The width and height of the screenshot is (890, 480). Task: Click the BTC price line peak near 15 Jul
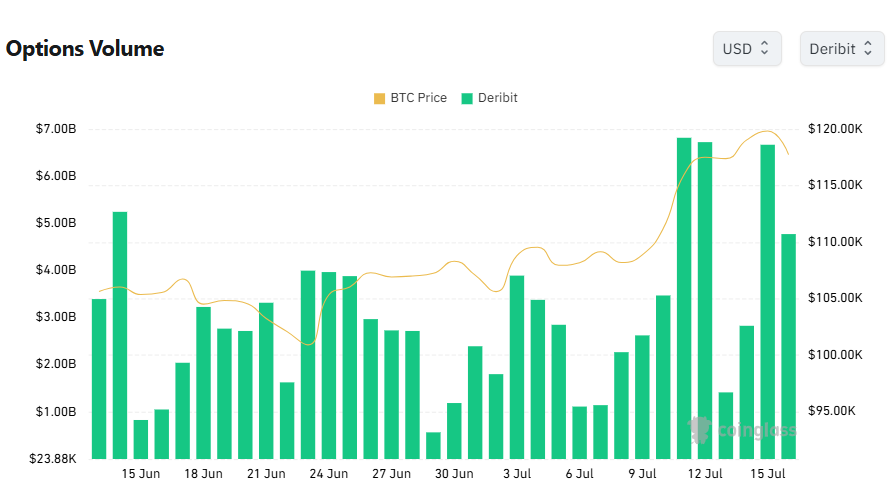click(767, 131)
